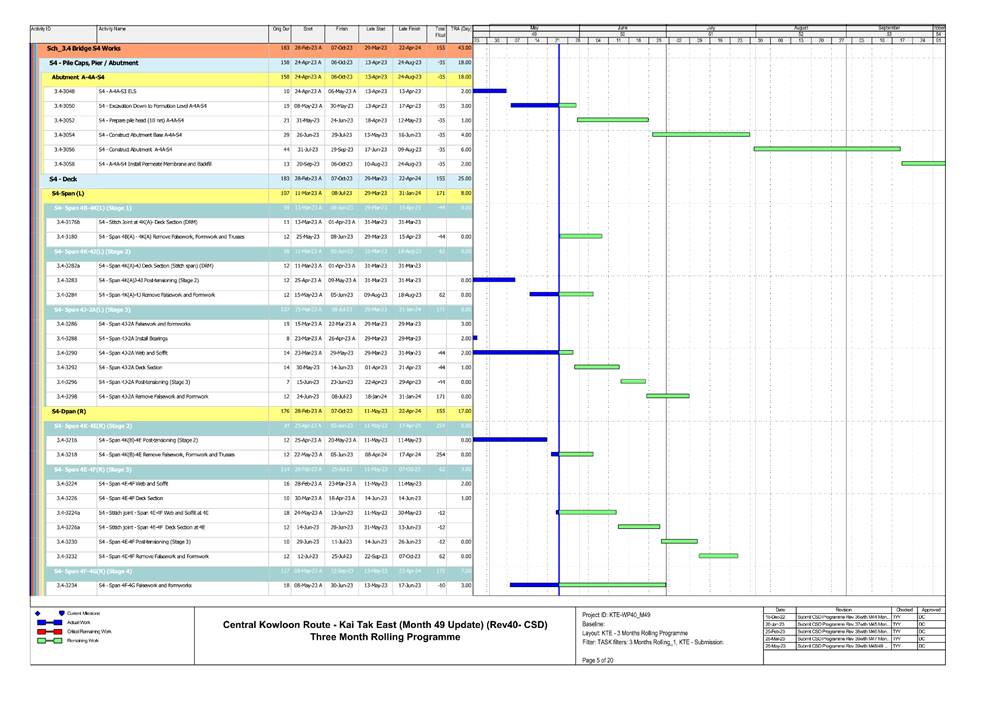Screen dimensions: 1002x708
Task: Click the green Gantt bar for activity 3.4-3298
Action: [667, 396]
